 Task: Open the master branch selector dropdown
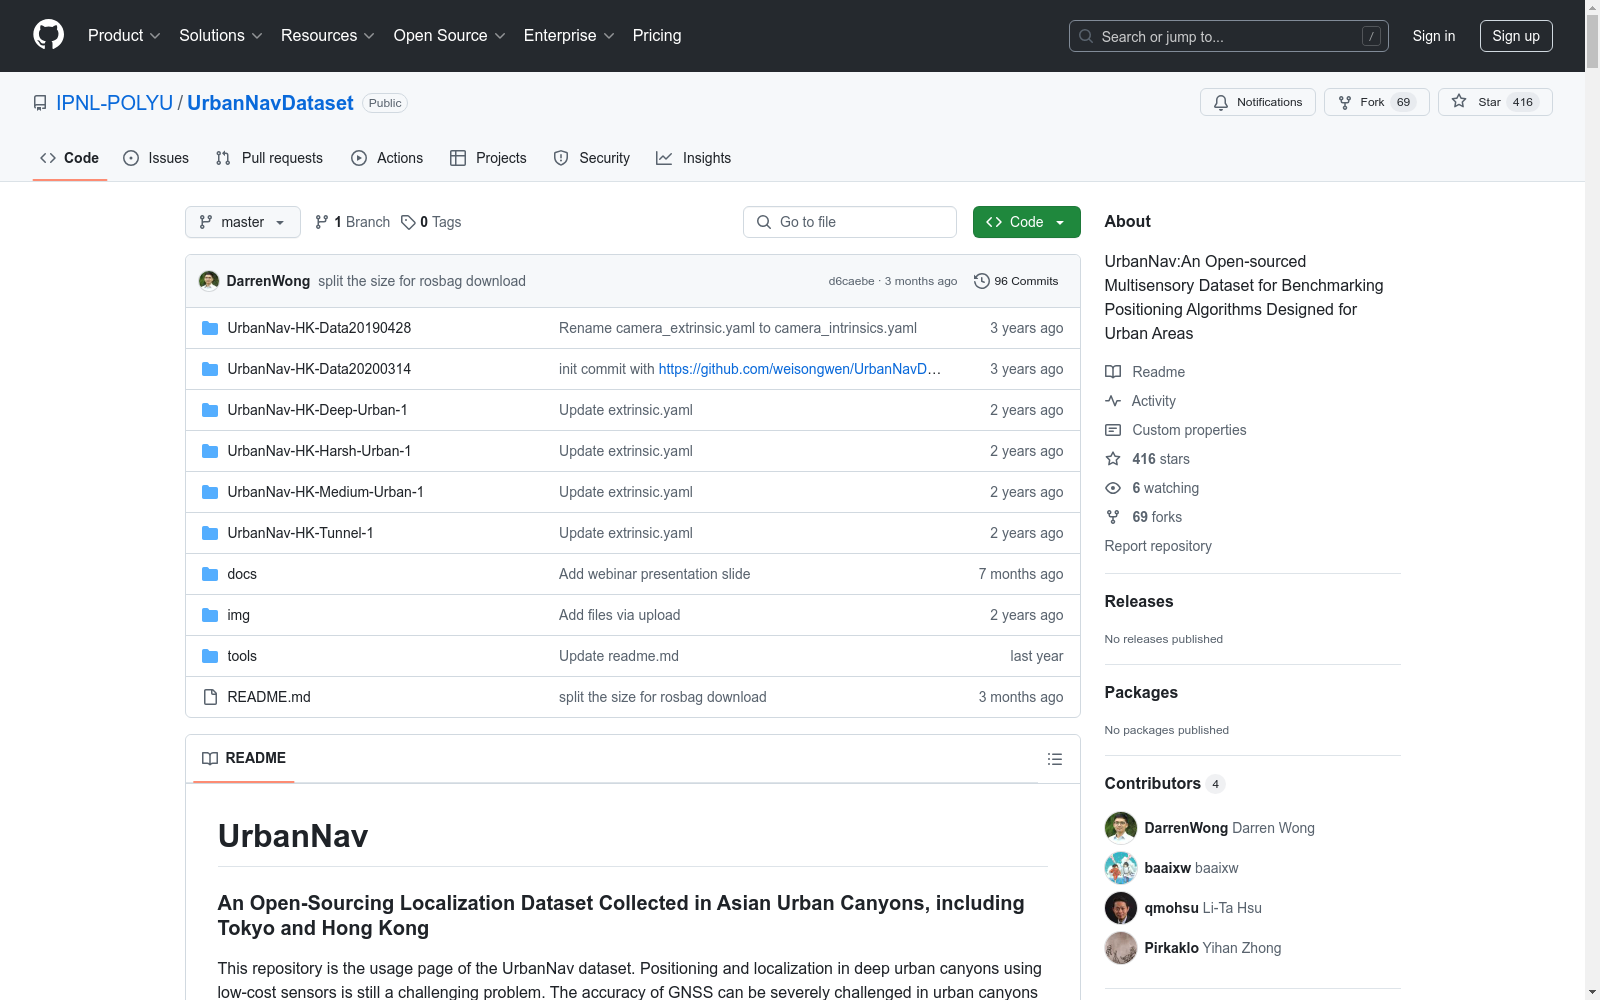tap(243, 222)
